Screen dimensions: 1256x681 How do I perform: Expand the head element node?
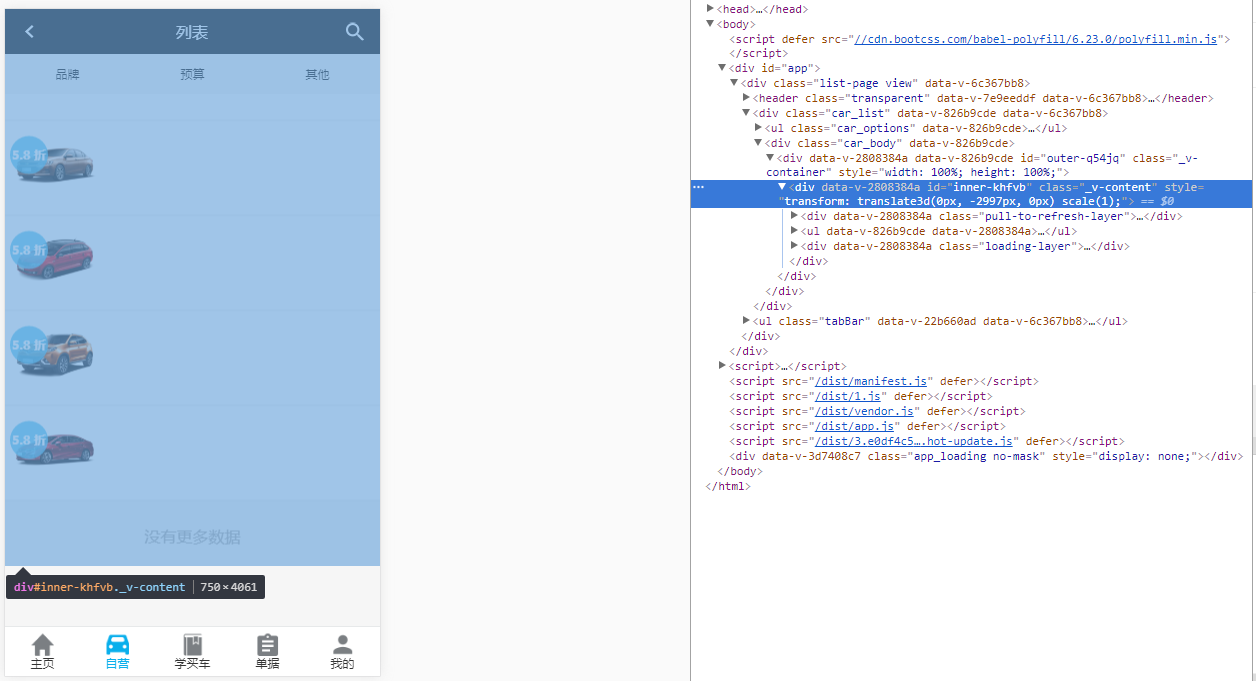click(710, 8)
